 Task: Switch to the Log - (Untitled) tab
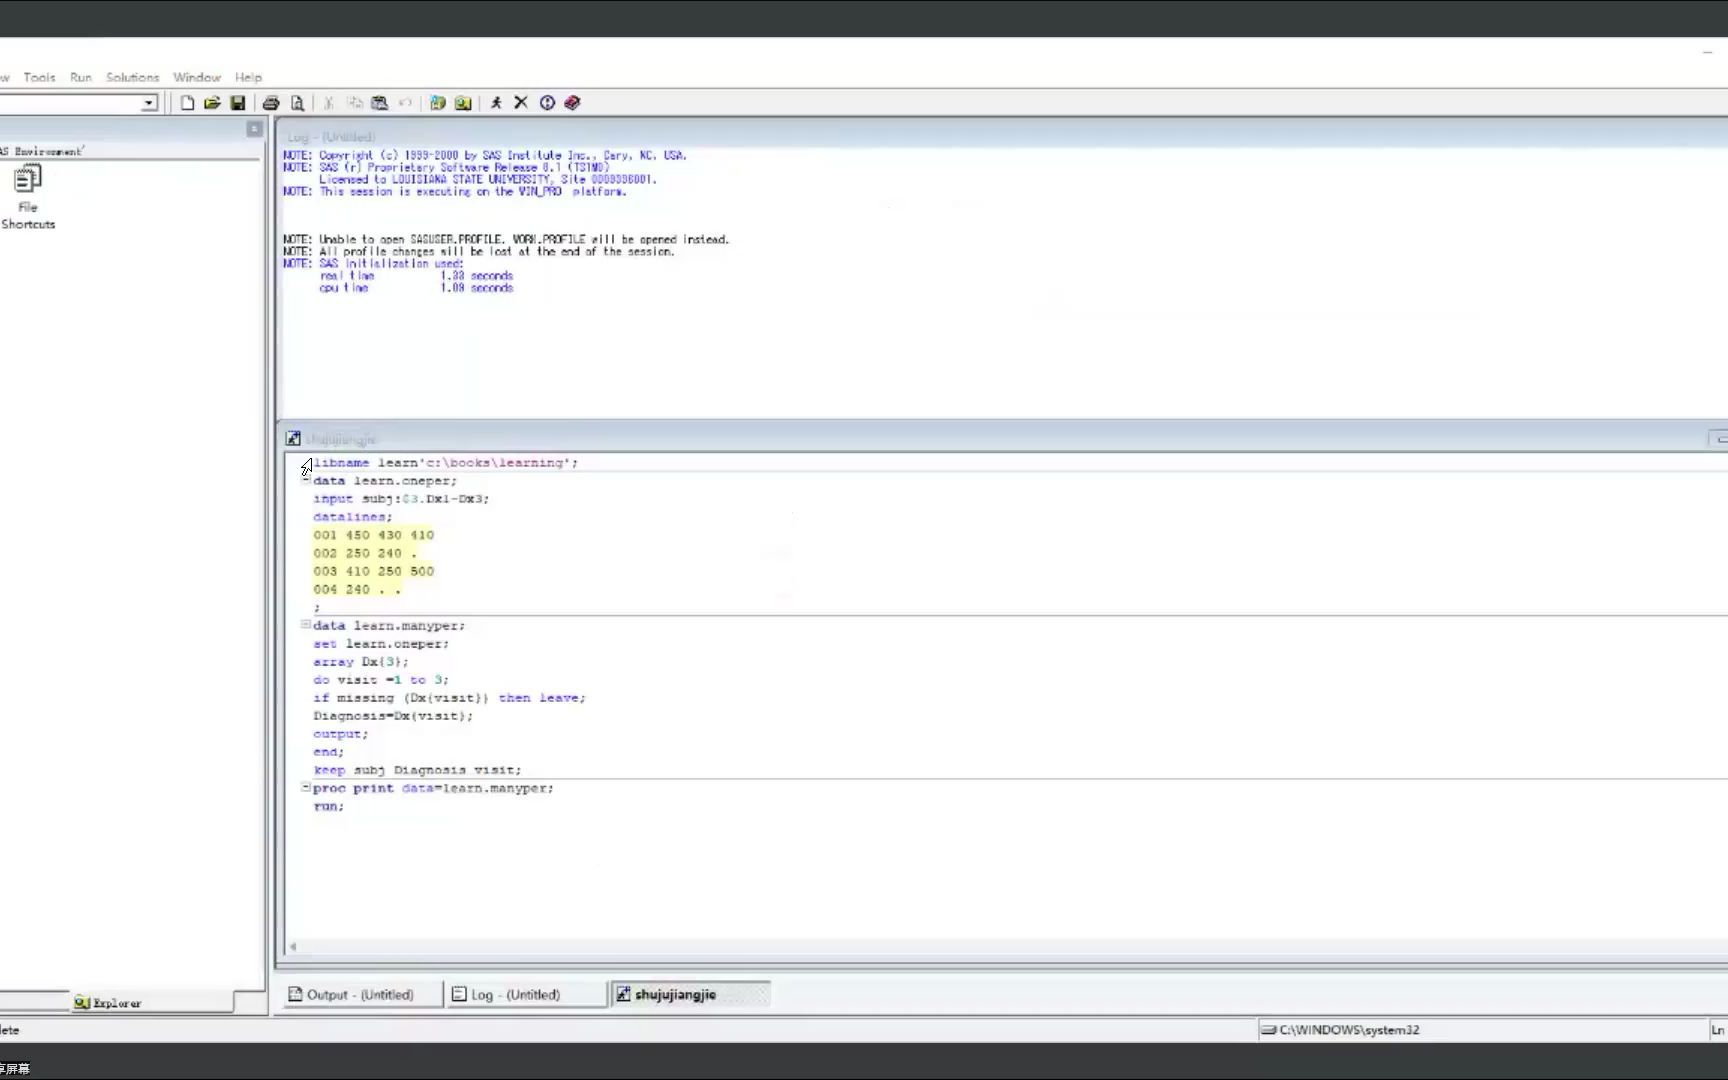(525, 994)
